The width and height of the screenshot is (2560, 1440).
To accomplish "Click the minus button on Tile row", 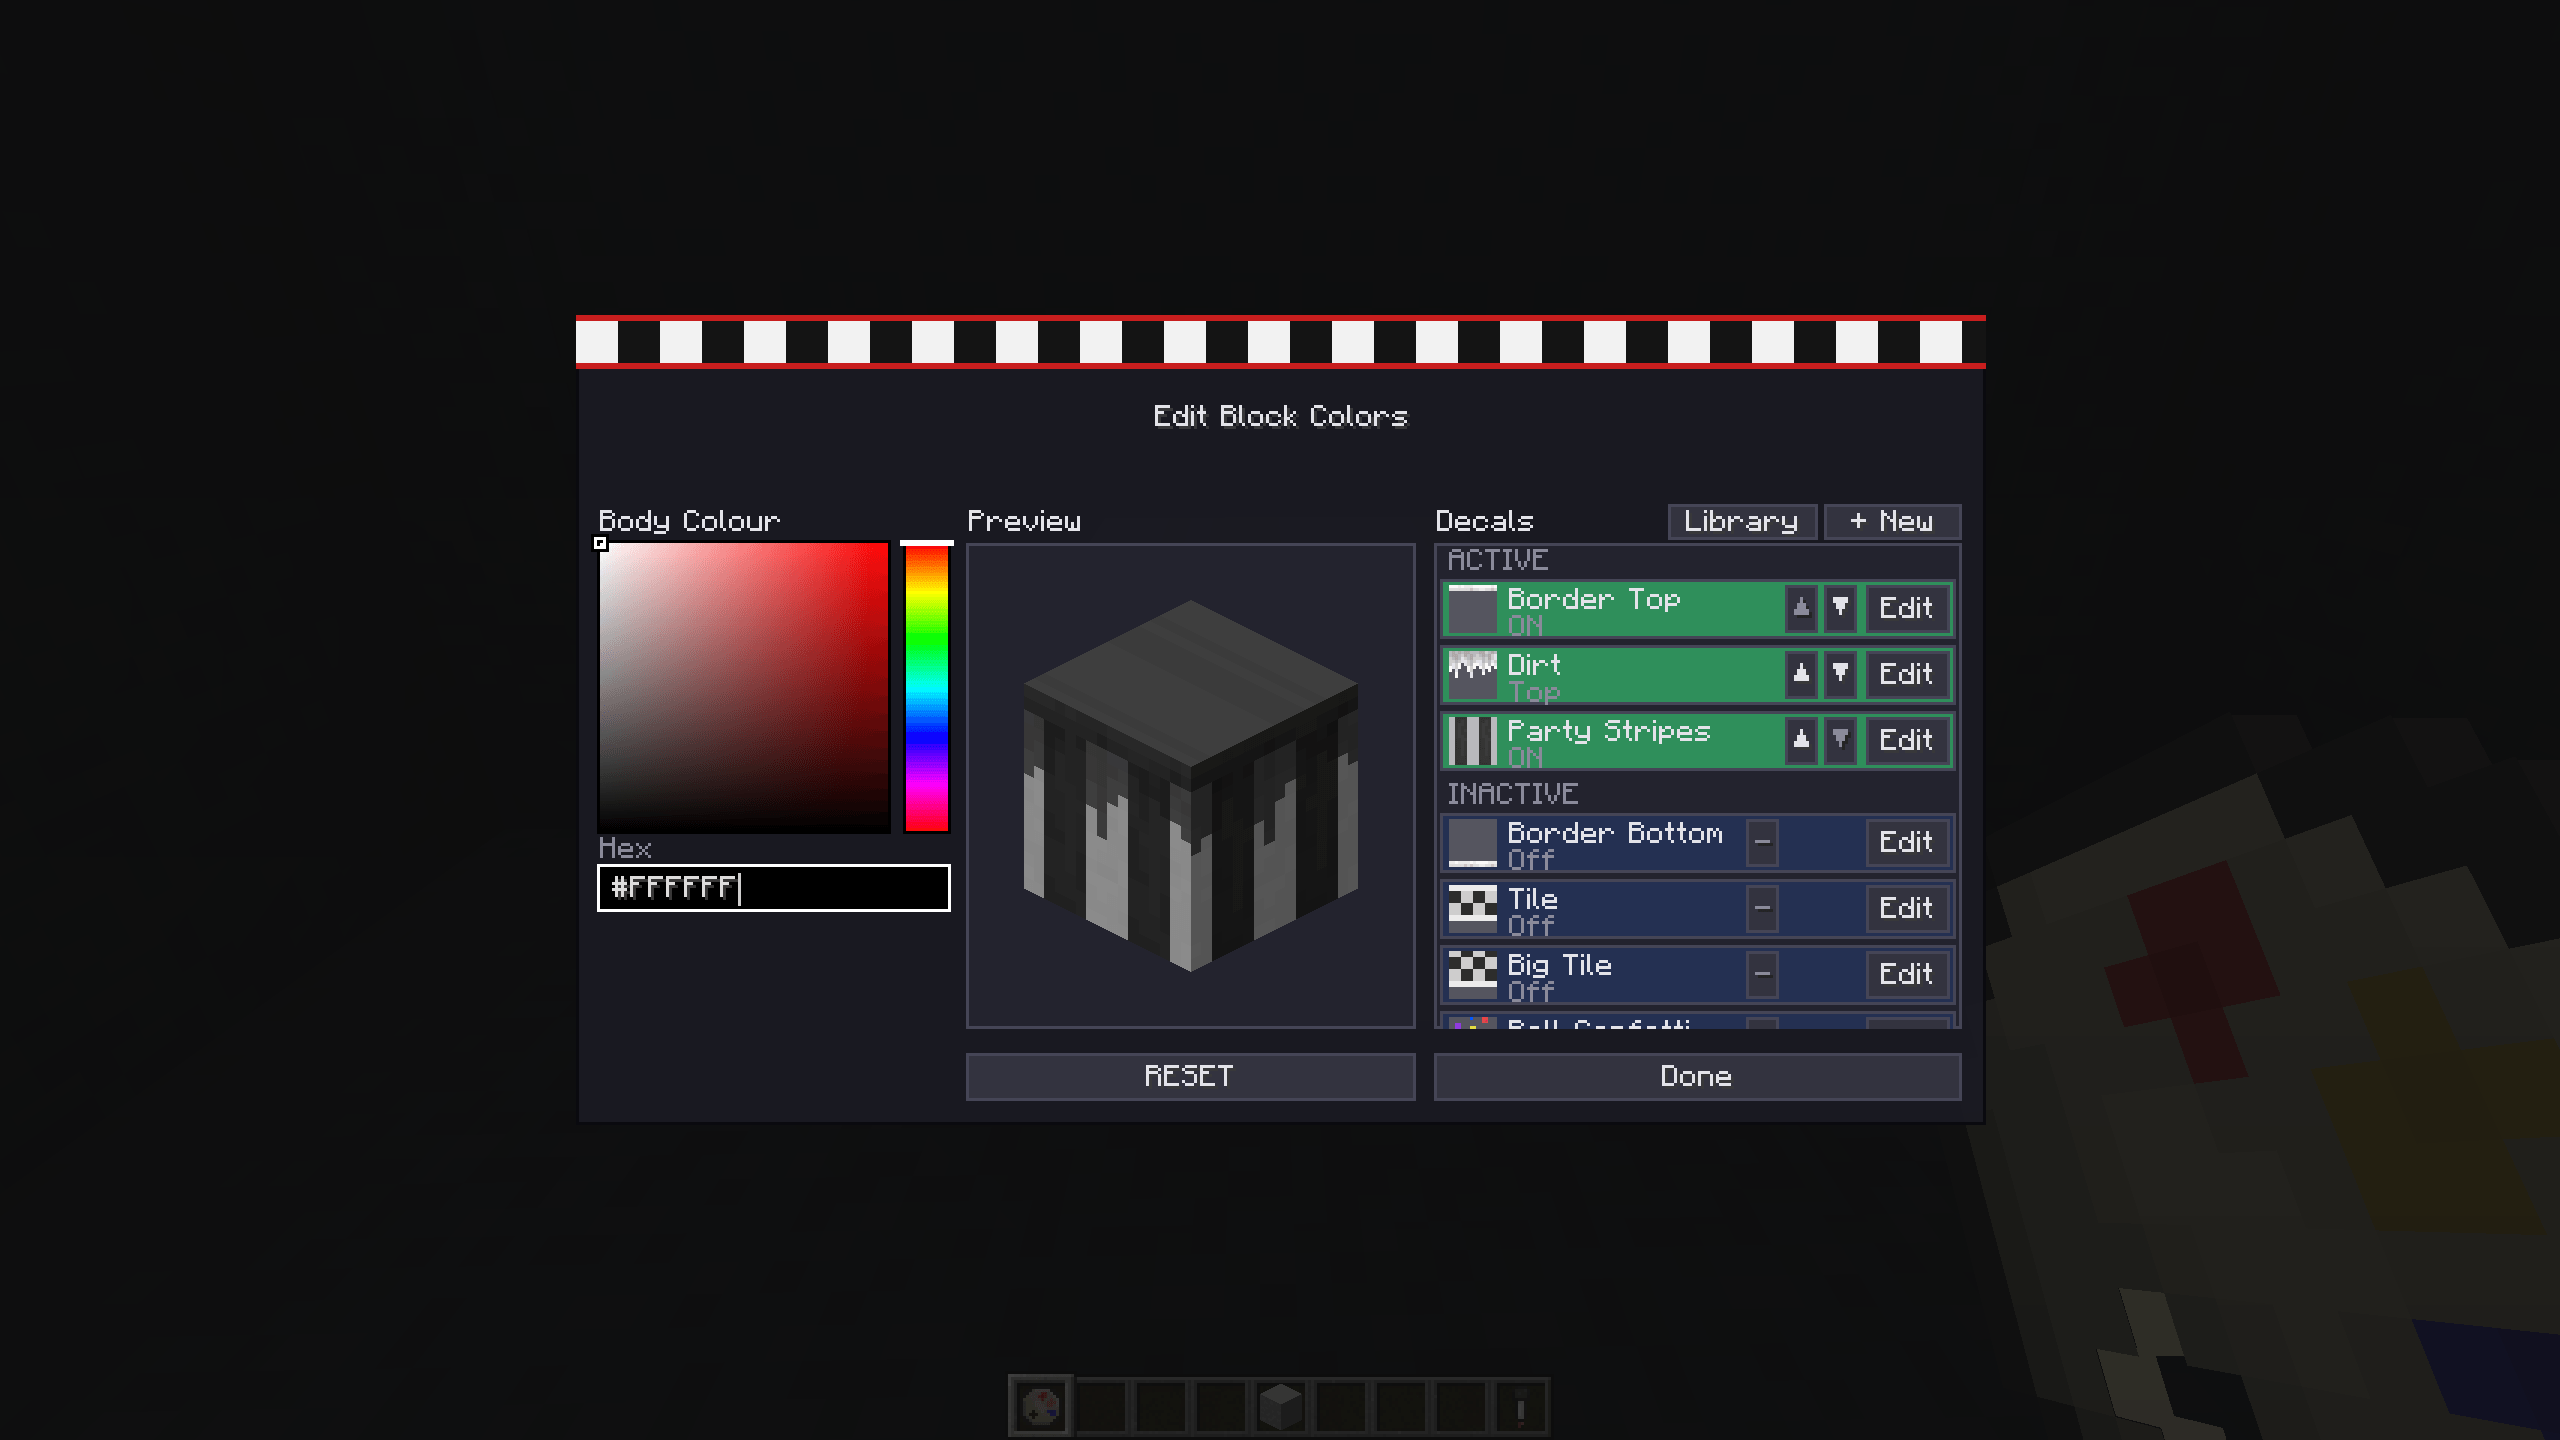I will coord(1762,908).
